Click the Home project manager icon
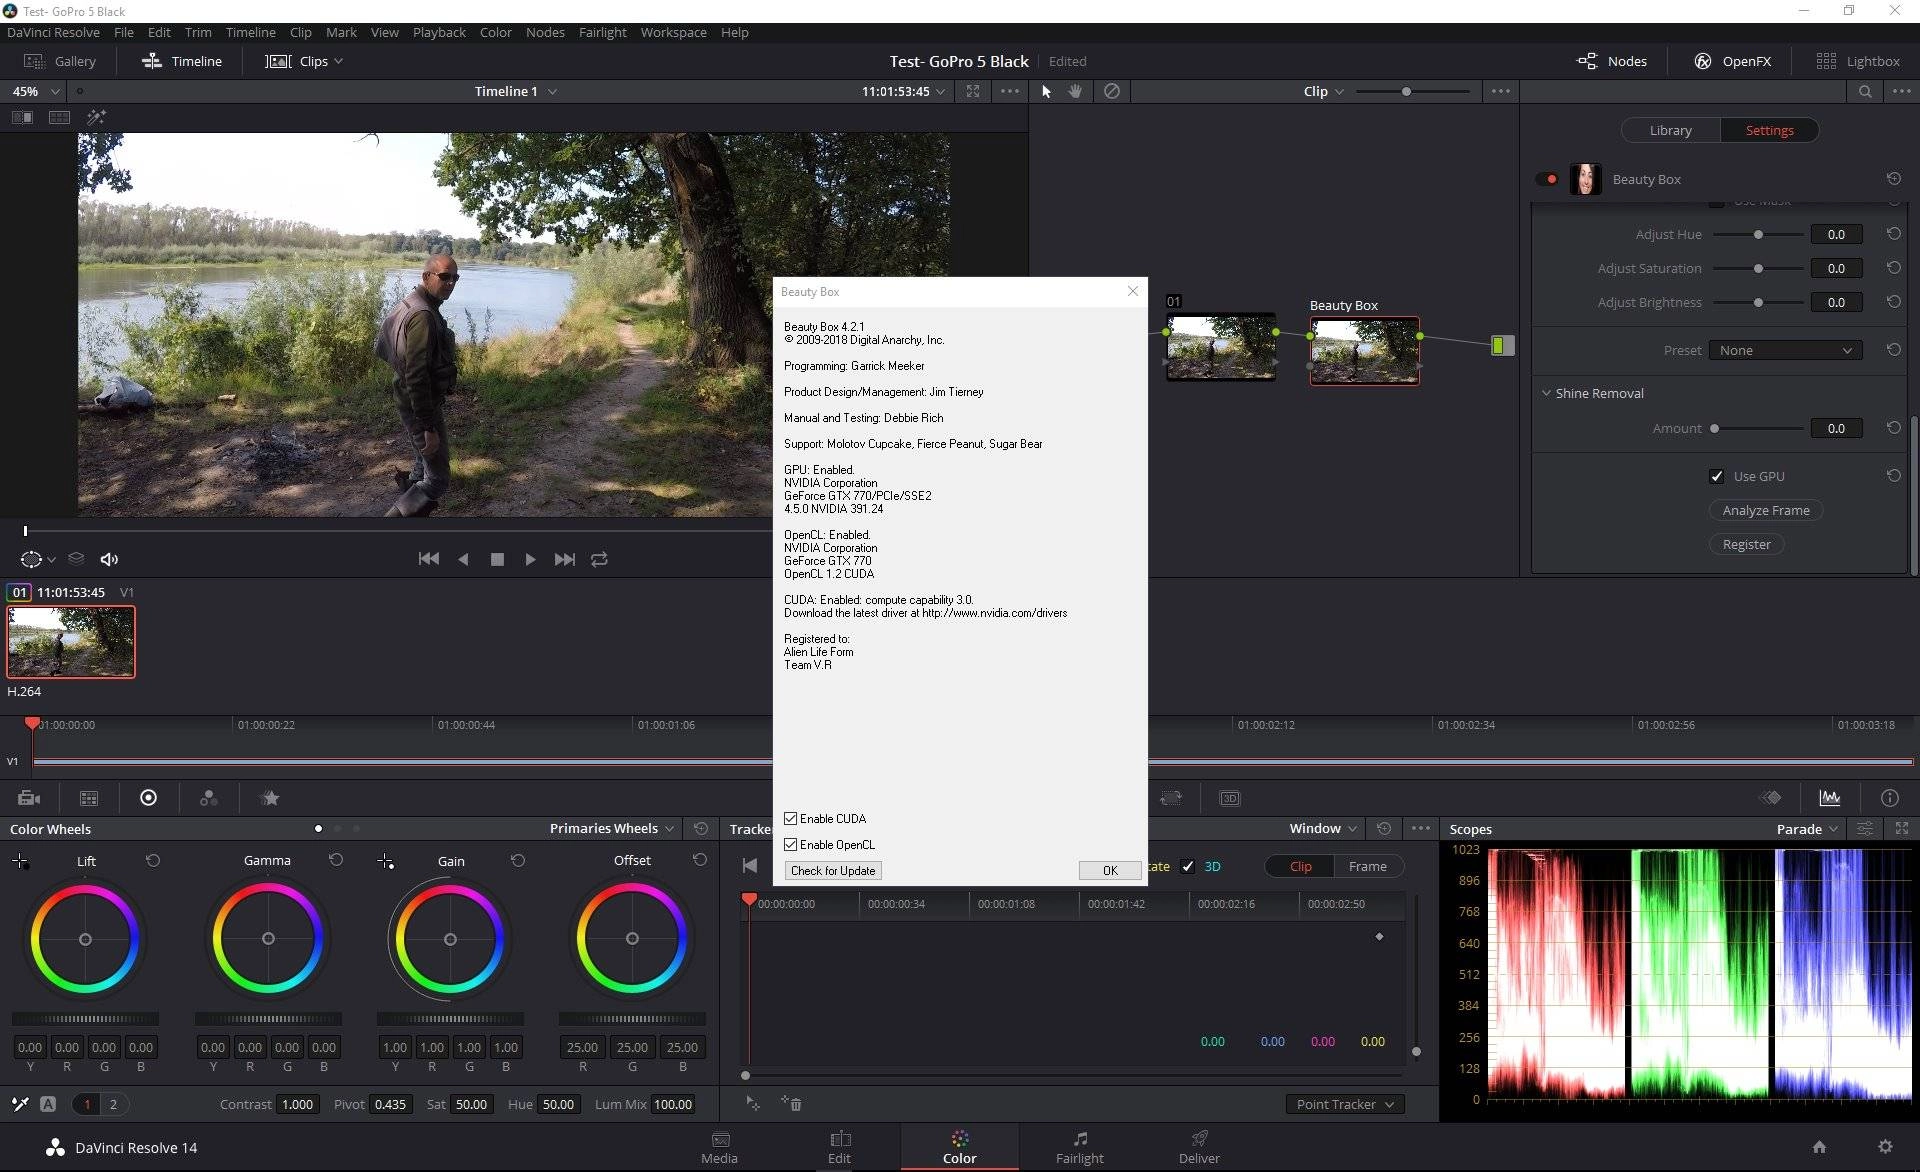The image size is (1920, 1172). pos(1819,1147)
